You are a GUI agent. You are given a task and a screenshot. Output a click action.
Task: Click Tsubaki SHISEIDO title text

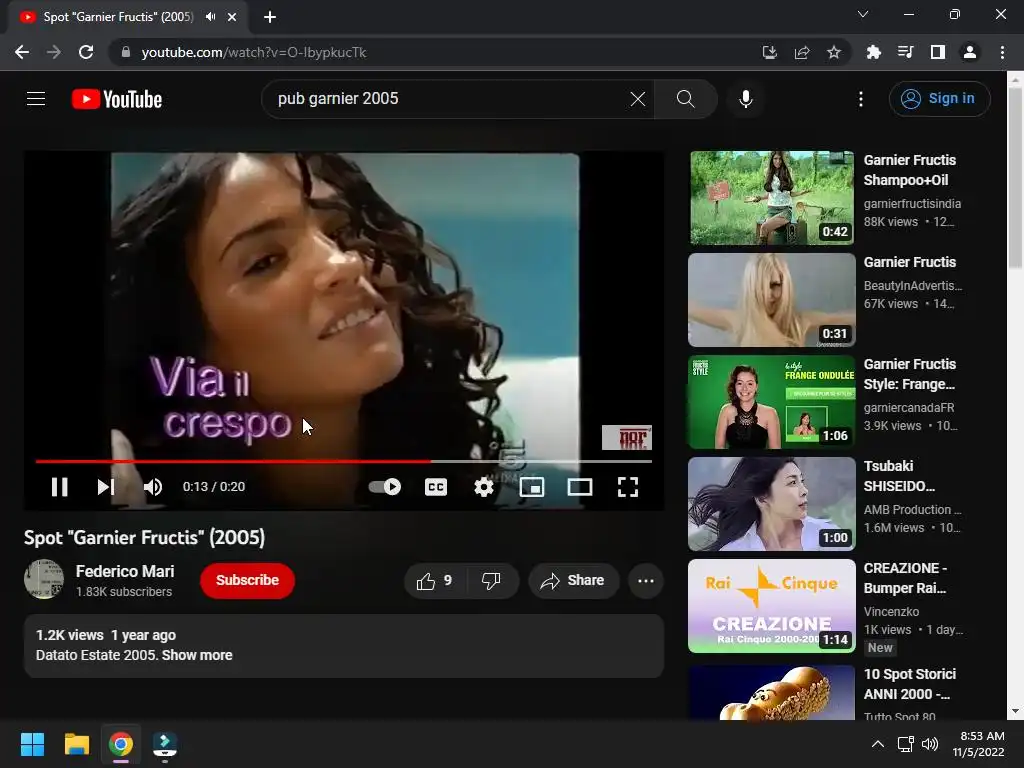point(899,476)
